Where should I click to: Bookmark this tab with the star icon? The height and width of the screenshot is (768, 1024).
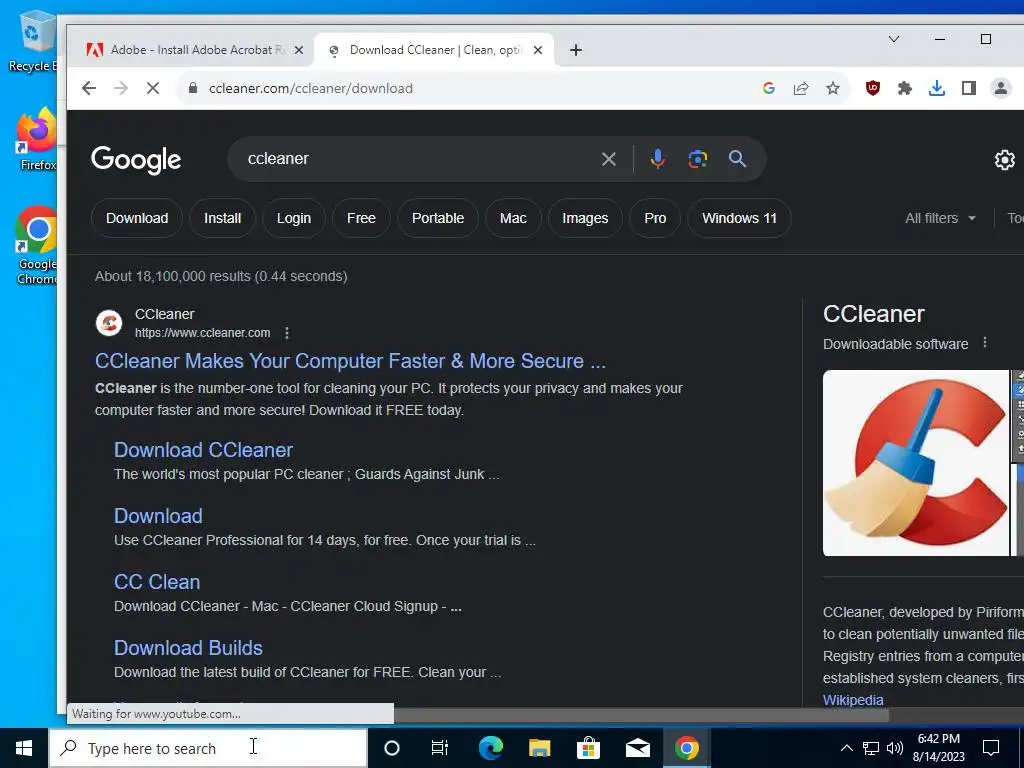click(x=833, y=88)
